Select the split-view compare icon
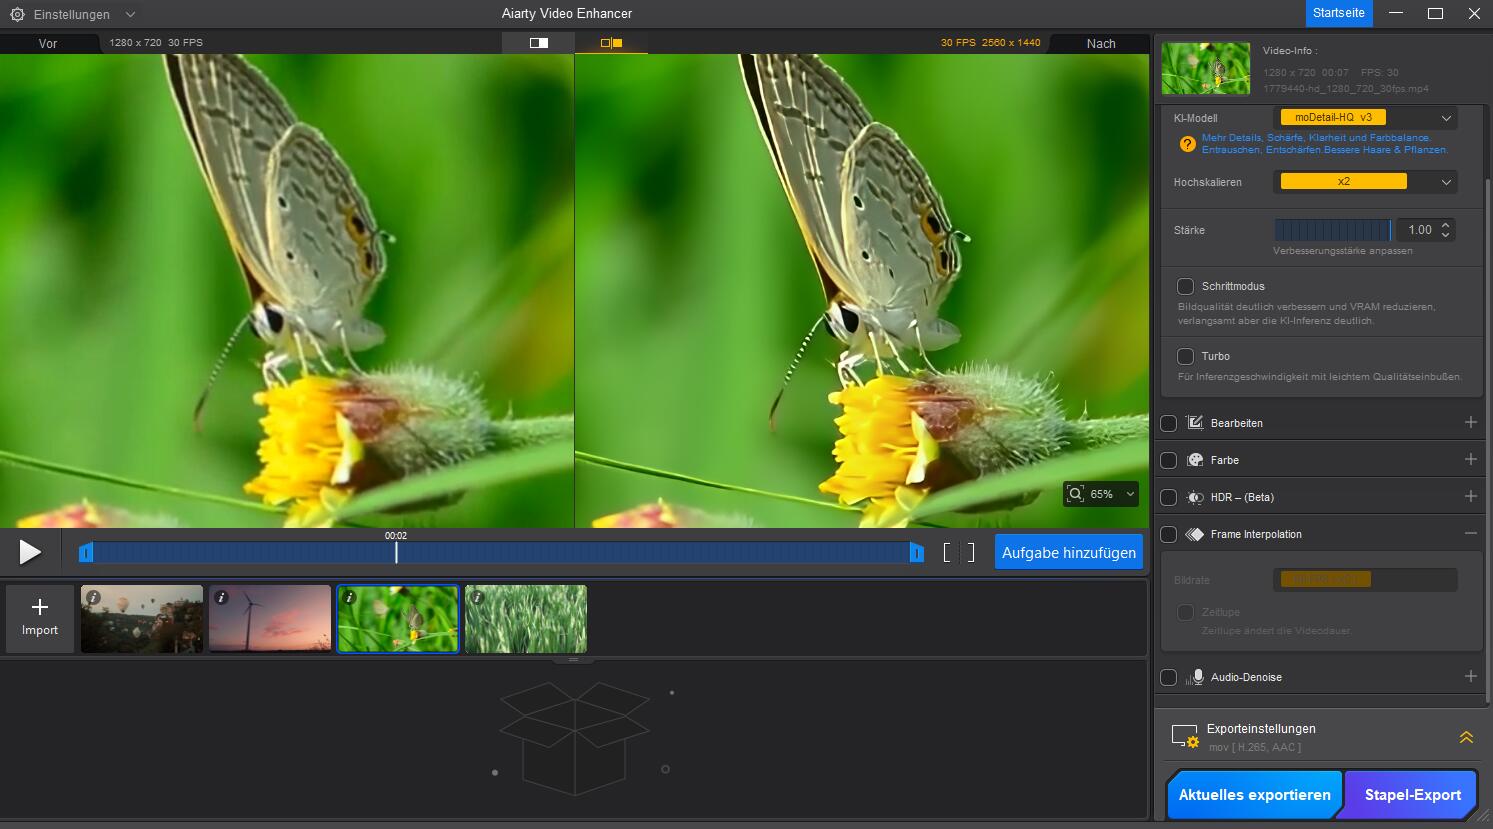Screen dimensions: 1493x829 click(x=538, y=43)
